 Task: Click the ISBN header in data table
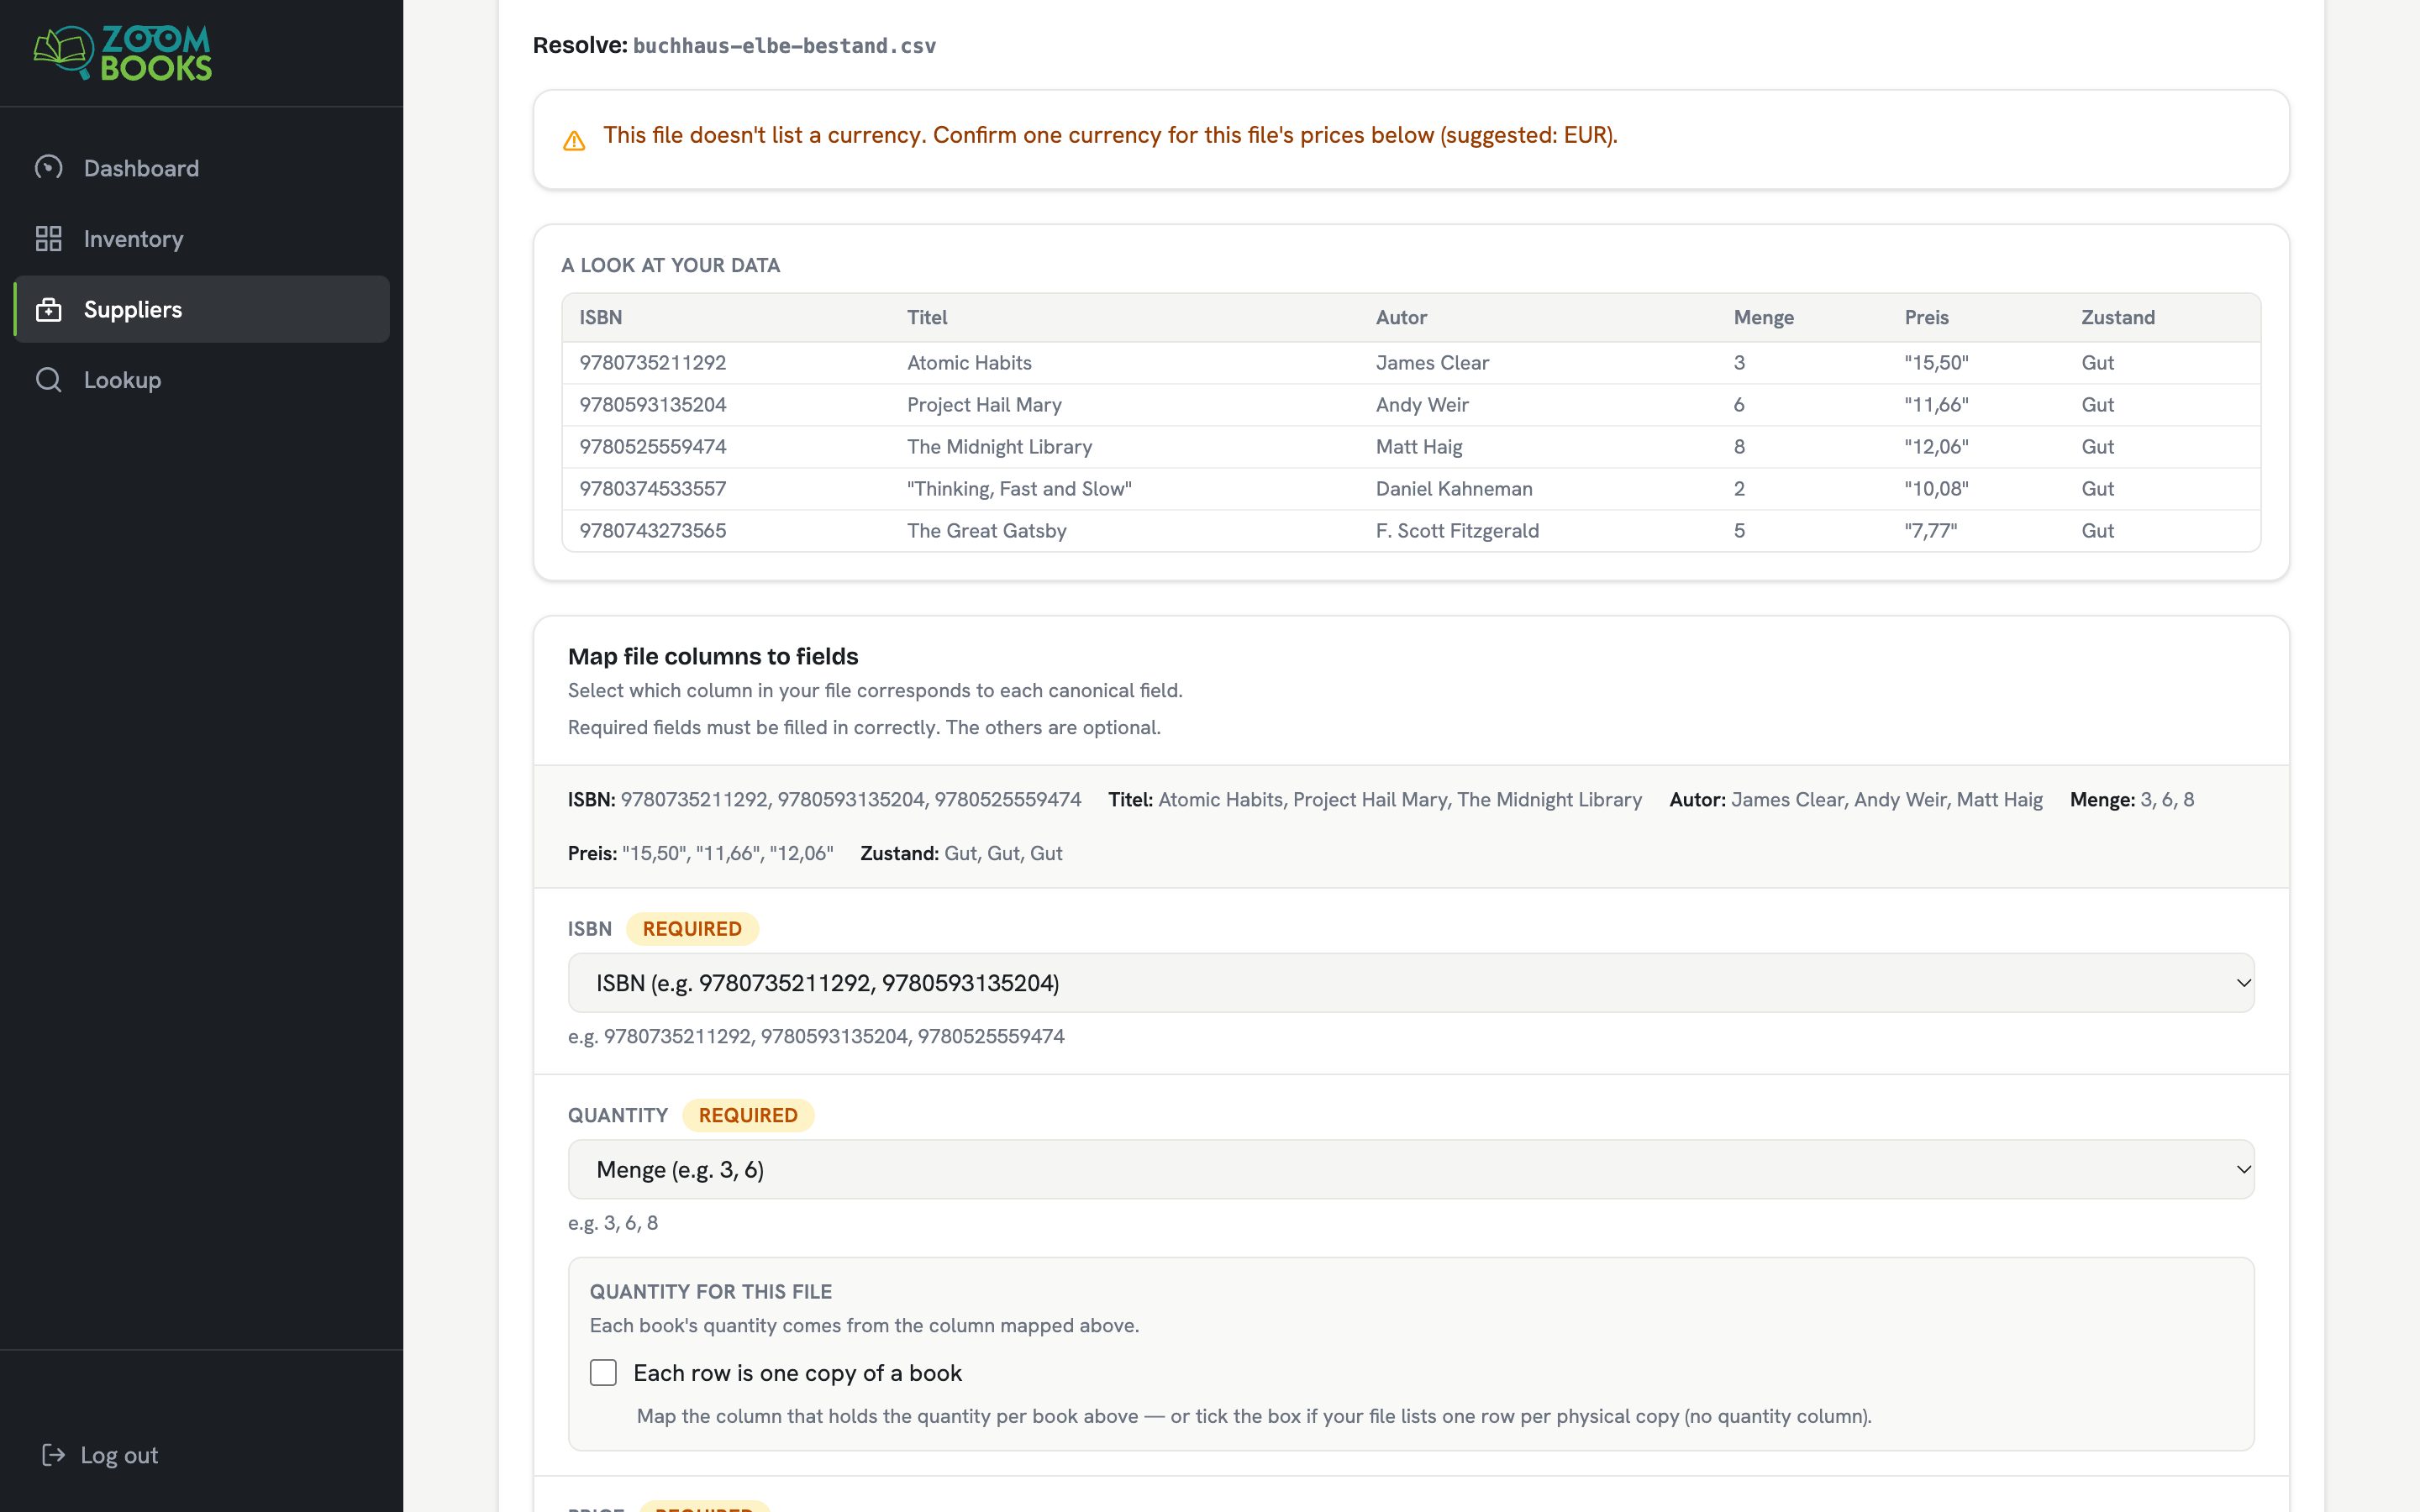[x=600, y=318]
